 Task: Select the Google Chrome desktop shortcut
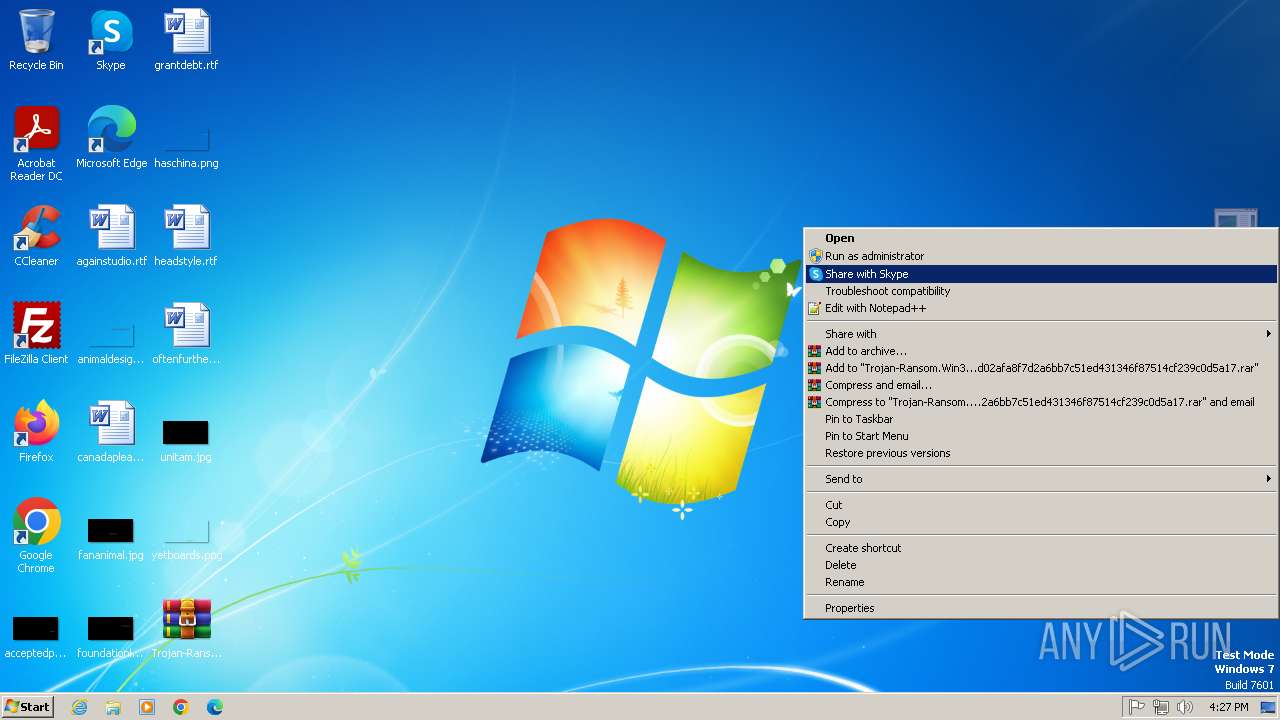pyautogui.click(x=36, y=536)
